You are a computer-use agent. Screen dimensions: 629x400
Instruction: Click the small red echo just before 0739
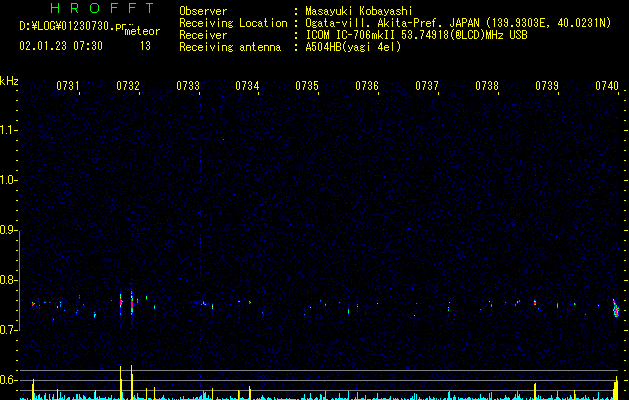click(535, 303)
